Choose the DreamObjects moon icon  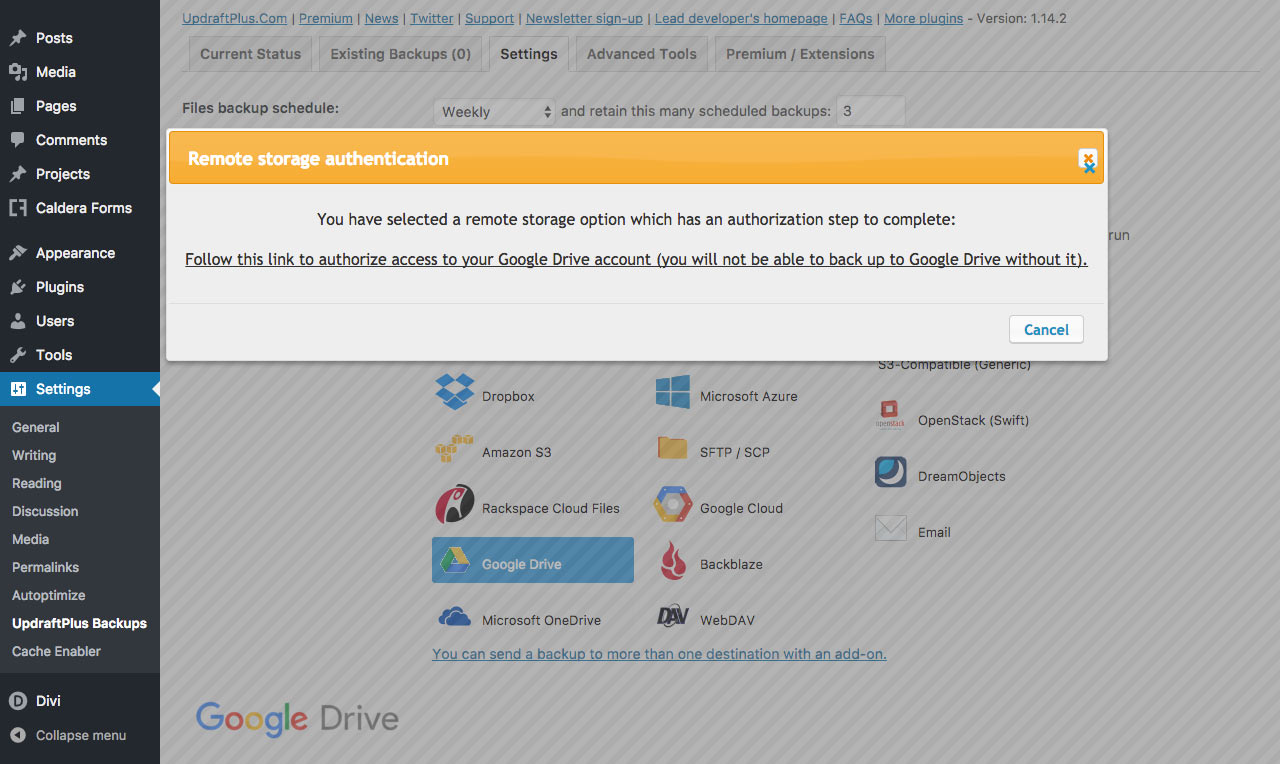click(891, 472)
